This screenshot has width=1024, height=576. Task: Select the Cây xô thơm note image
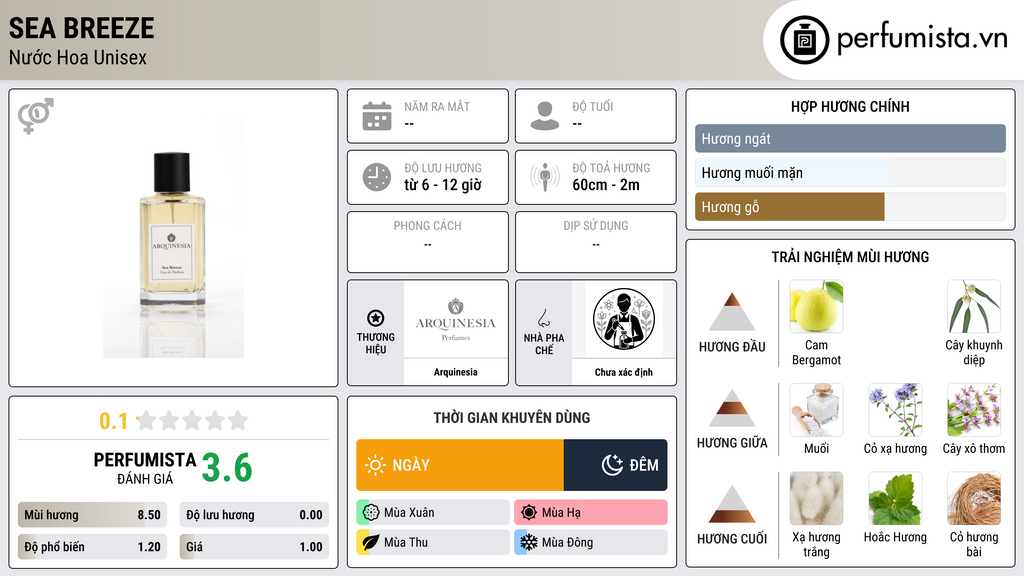(974, 410)
